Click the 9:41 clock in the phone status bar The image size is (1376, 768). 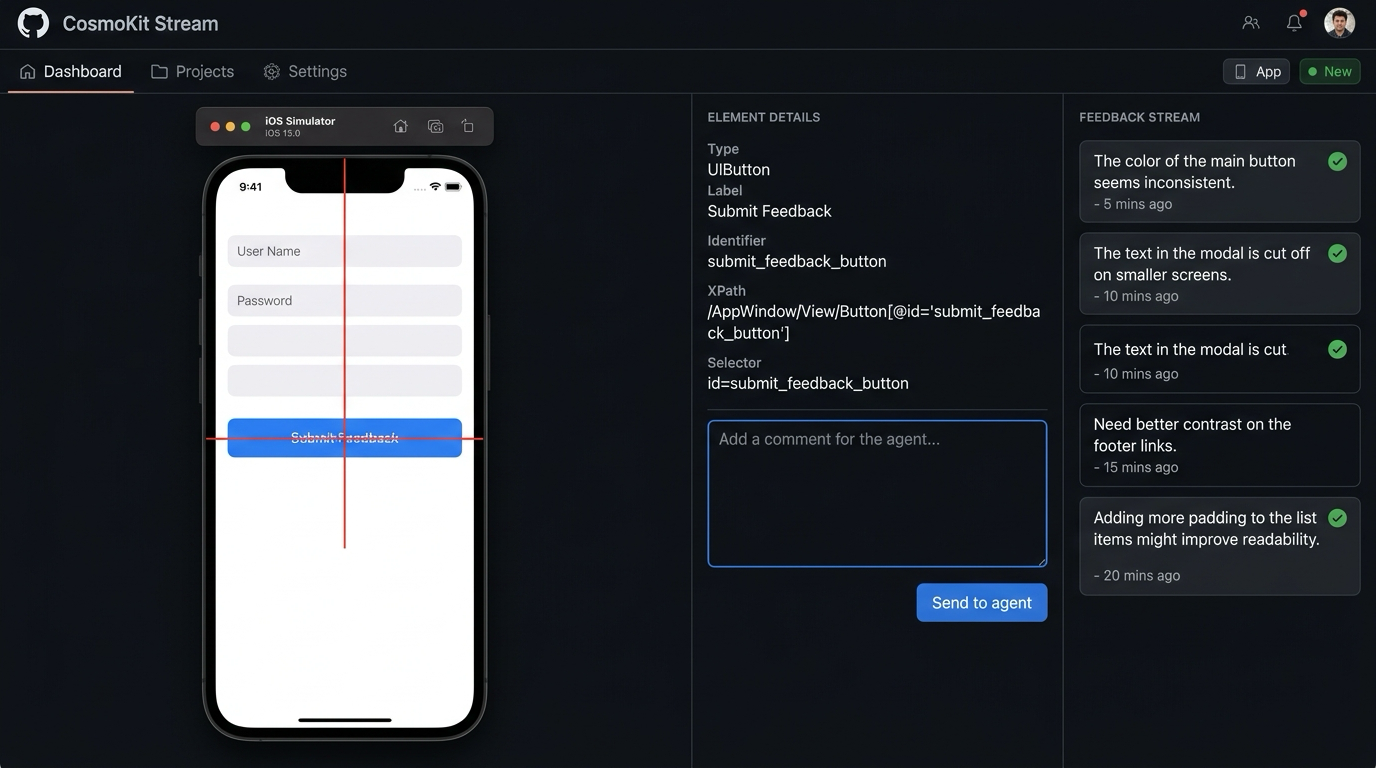tap(250, 187)
